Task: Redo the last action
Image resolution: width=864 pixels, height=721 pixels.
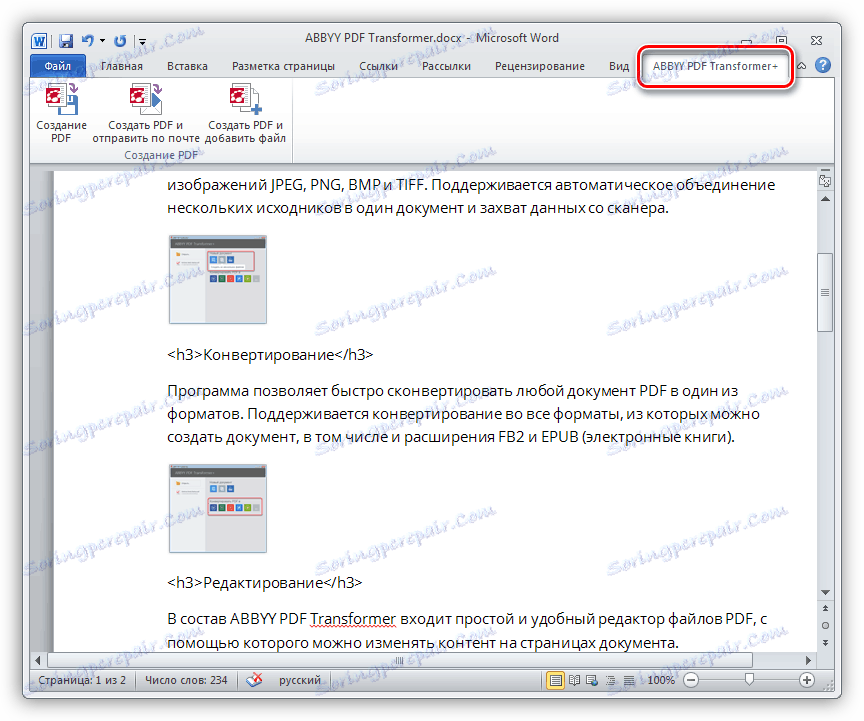Action: click(120, 41)
